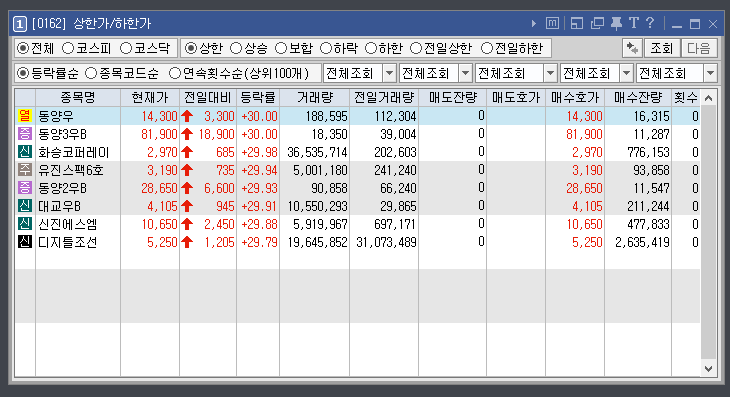730x397 pixels.
Task: Click the small play arrow in title bar
Action: pos(534,23)
